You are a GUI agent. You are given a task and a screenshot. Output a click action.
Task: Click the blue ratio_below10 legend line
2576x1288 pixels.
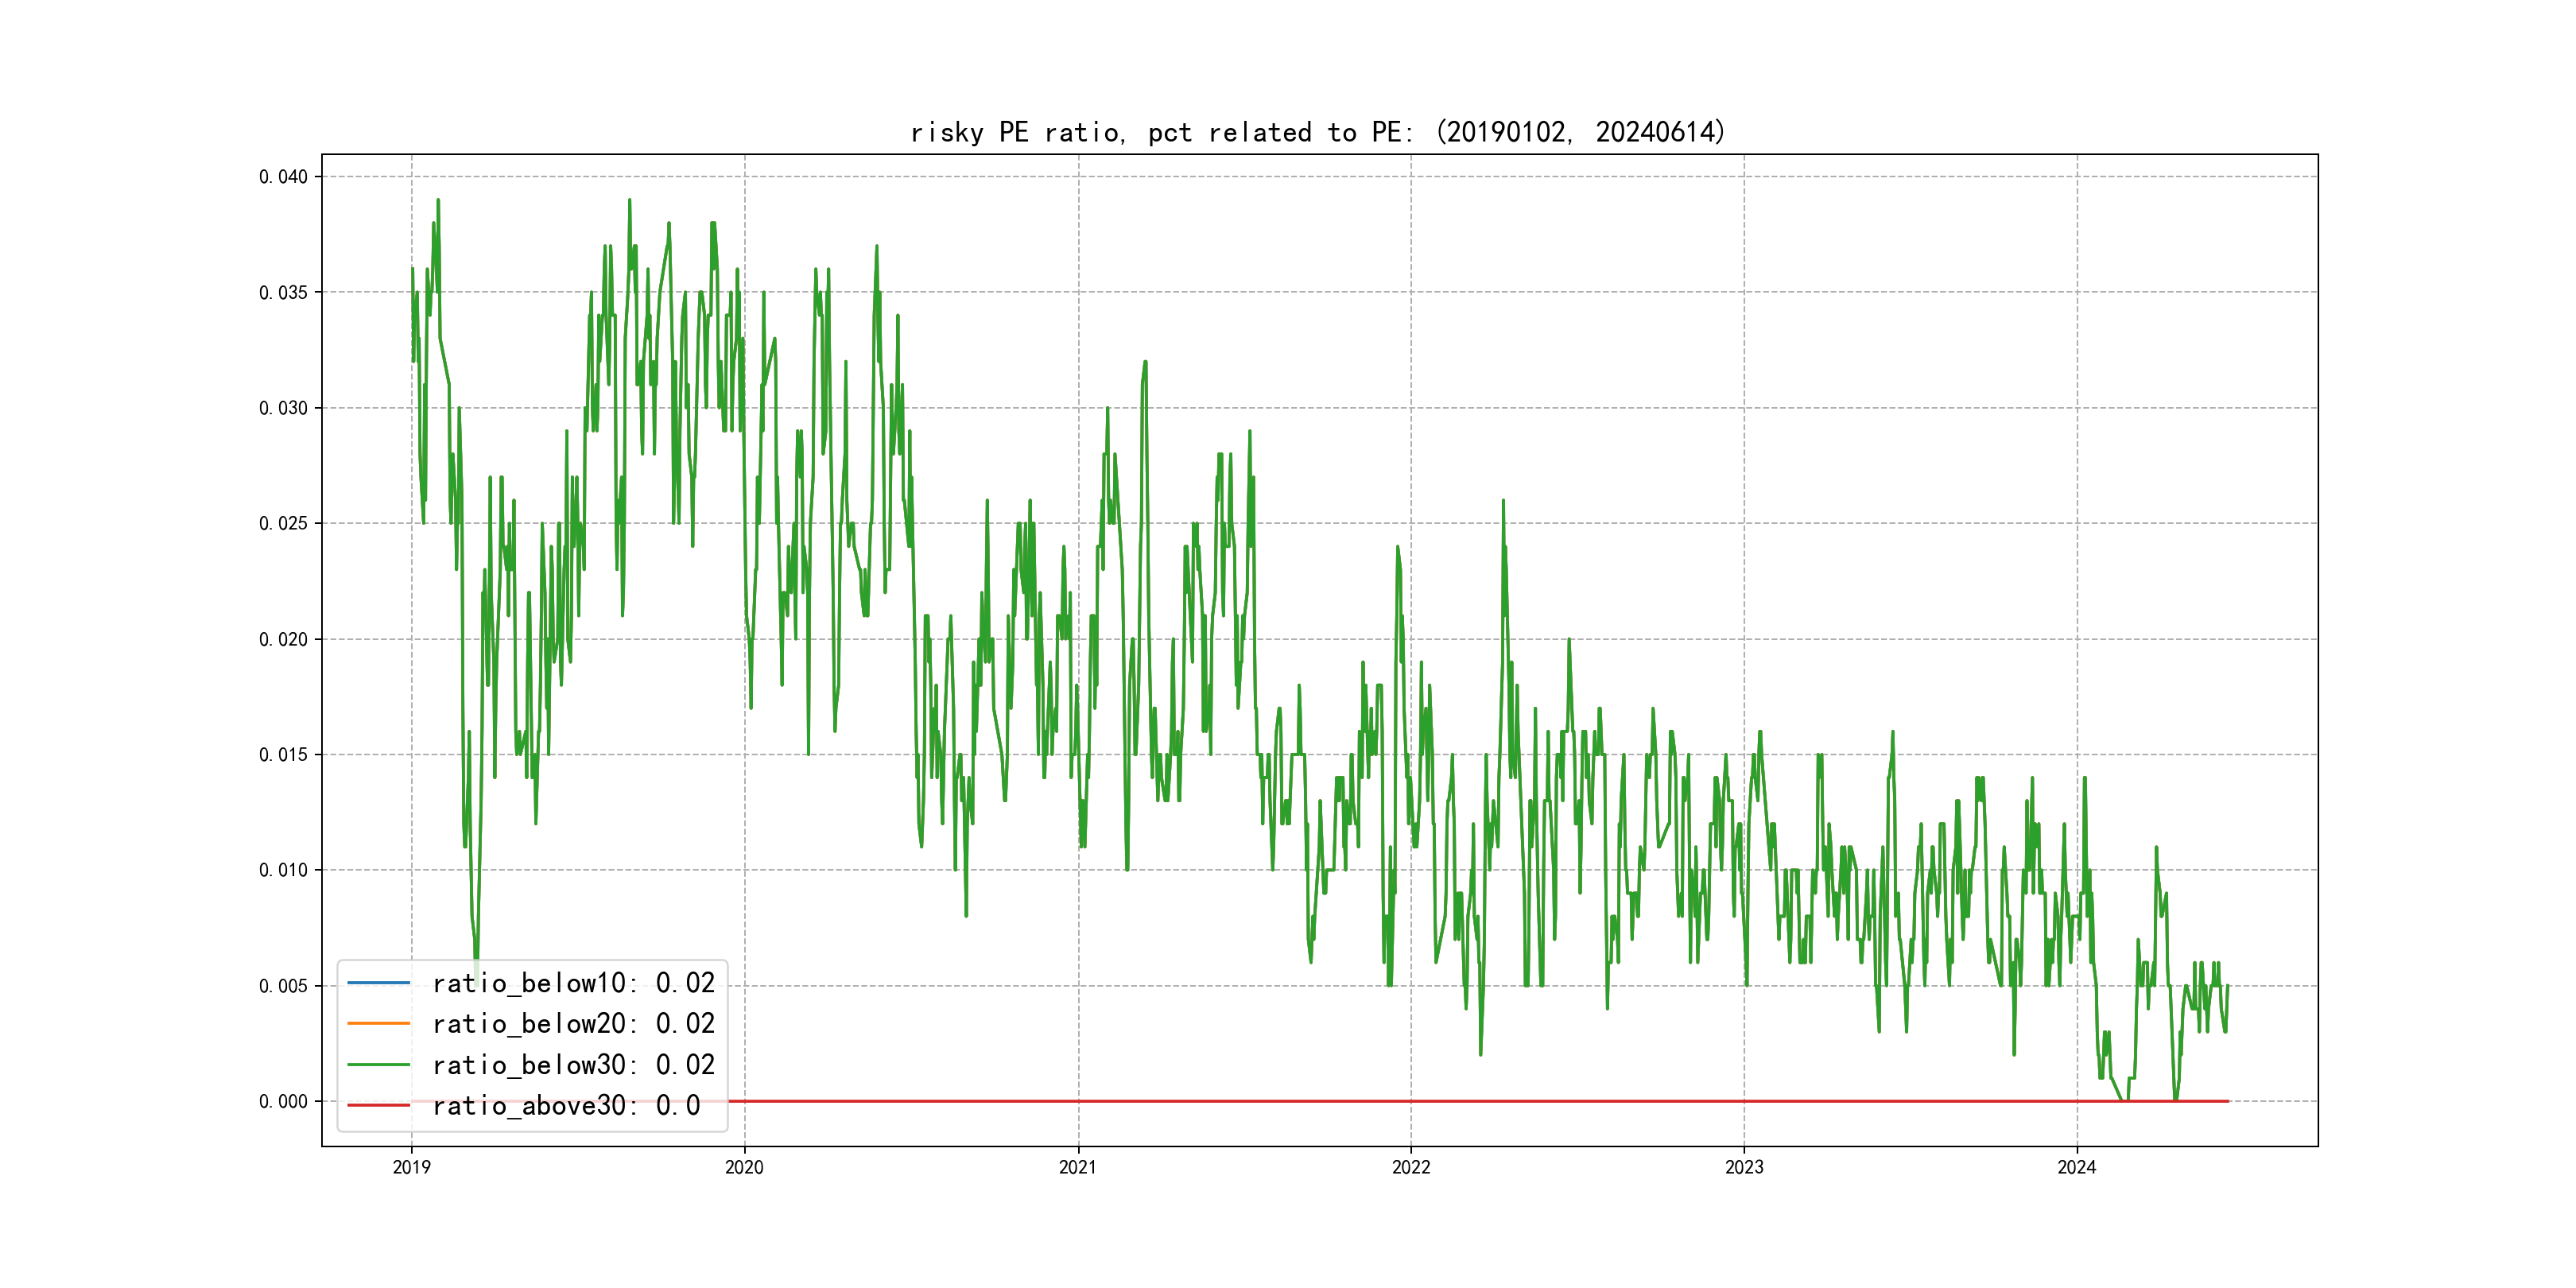[378, 983]
